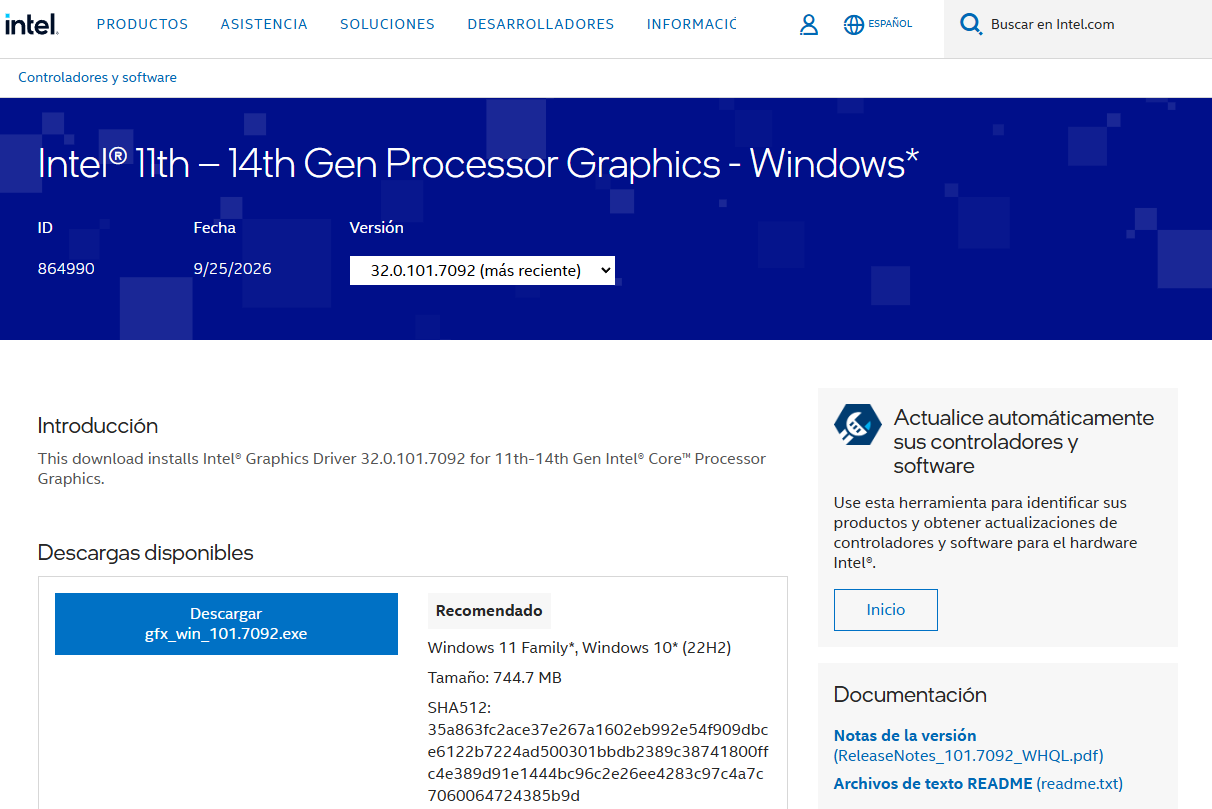Image resolution: width=1212 pixels, height=809 pixels.
Task: Open the user account icon
Action: point(809,25)
